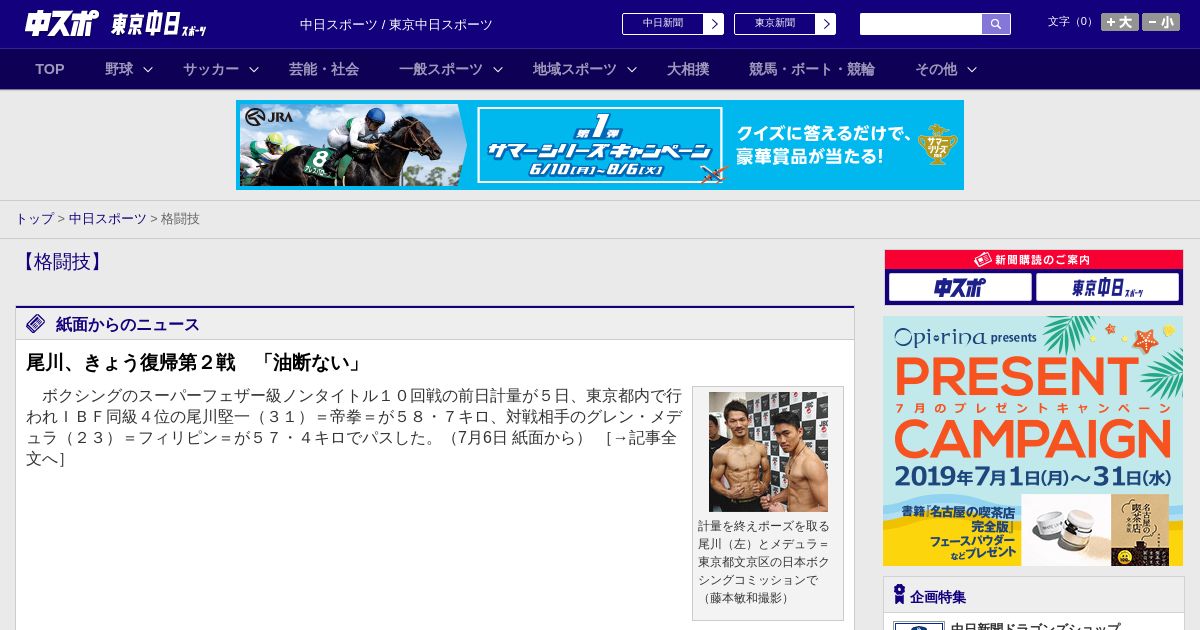Click the 【格闘技】 page heading
This screenshot has width=1200, height=630.
pyautogui.click(x=62, y=262)
